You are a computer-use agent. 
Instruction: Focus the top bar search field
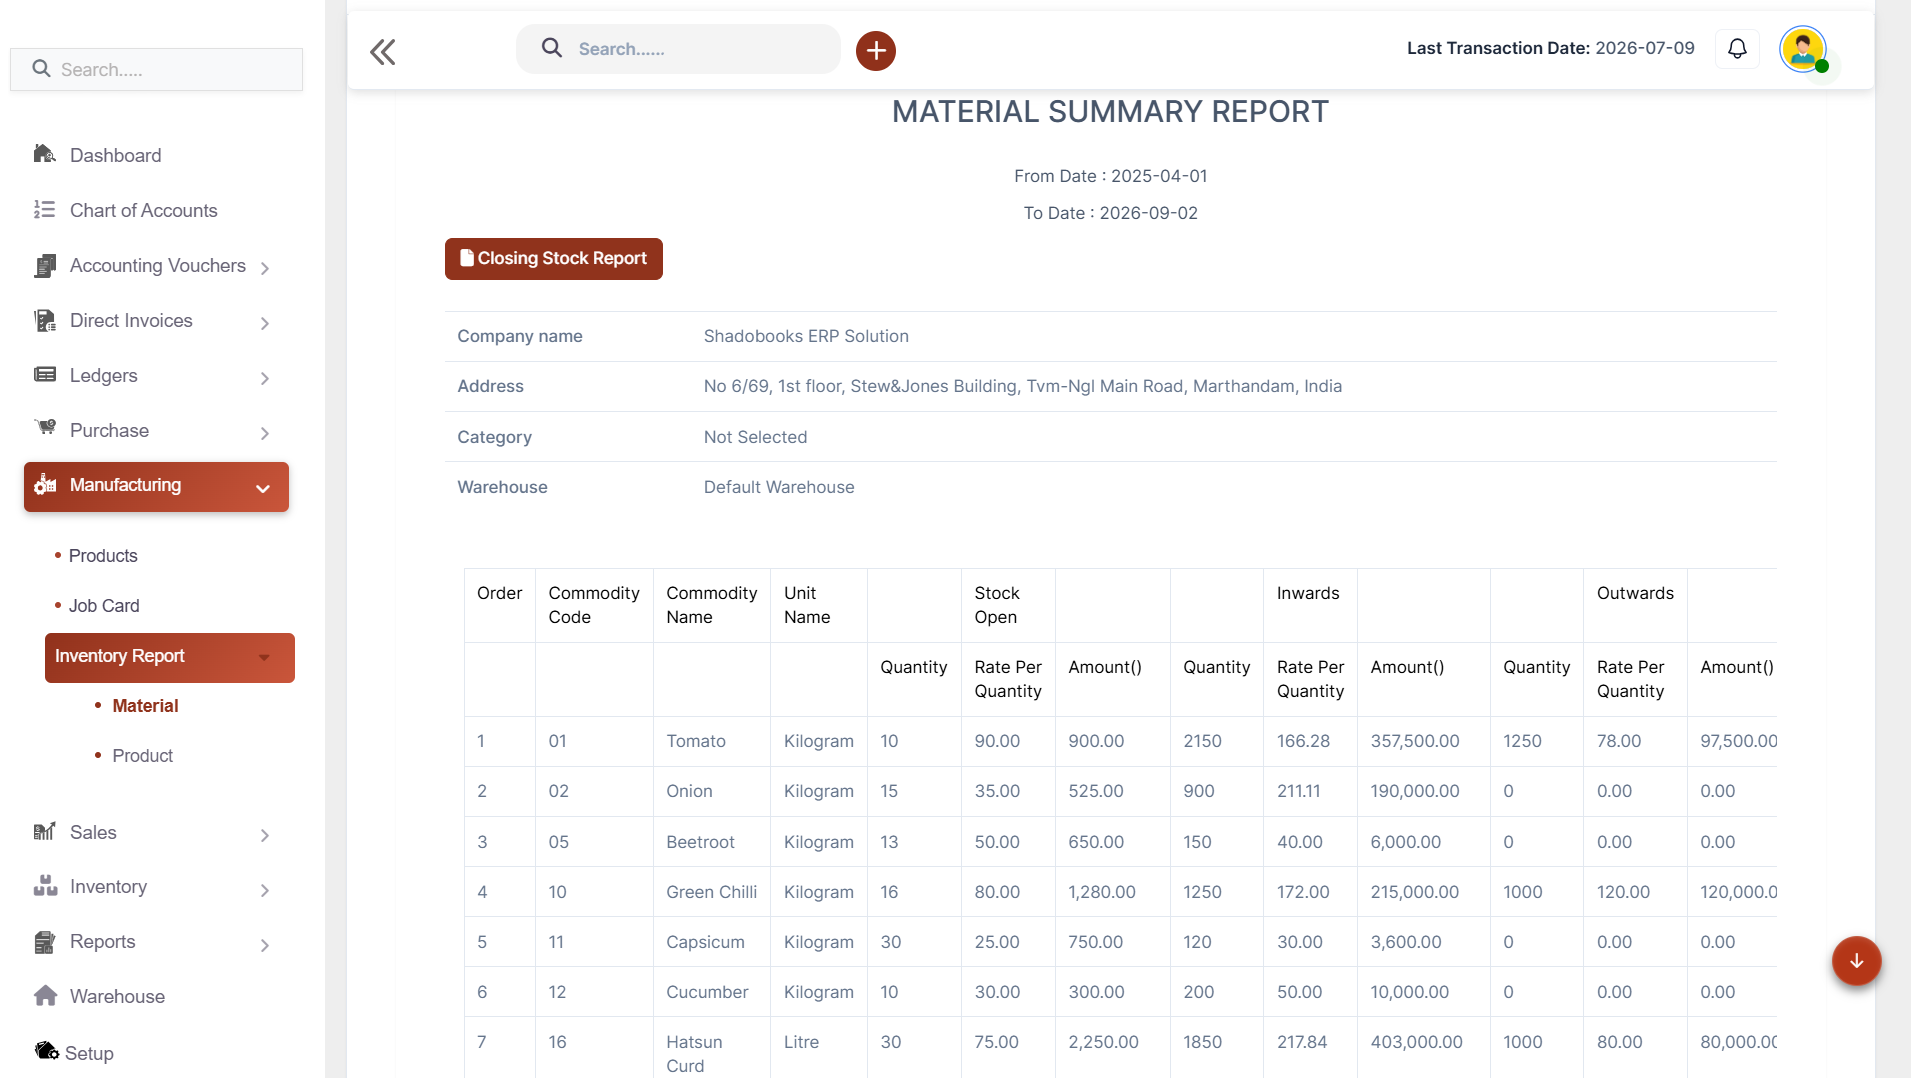pos(678,49)
